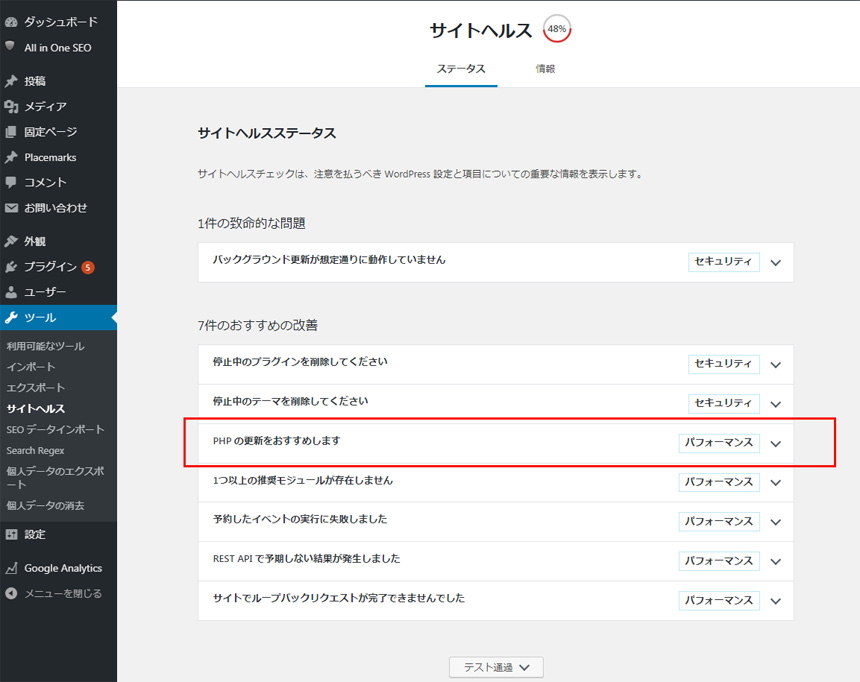The image size is (860, 682).
Task: Open 個人データのエクスポート submenu link
Action: click(x=55, y=478)
